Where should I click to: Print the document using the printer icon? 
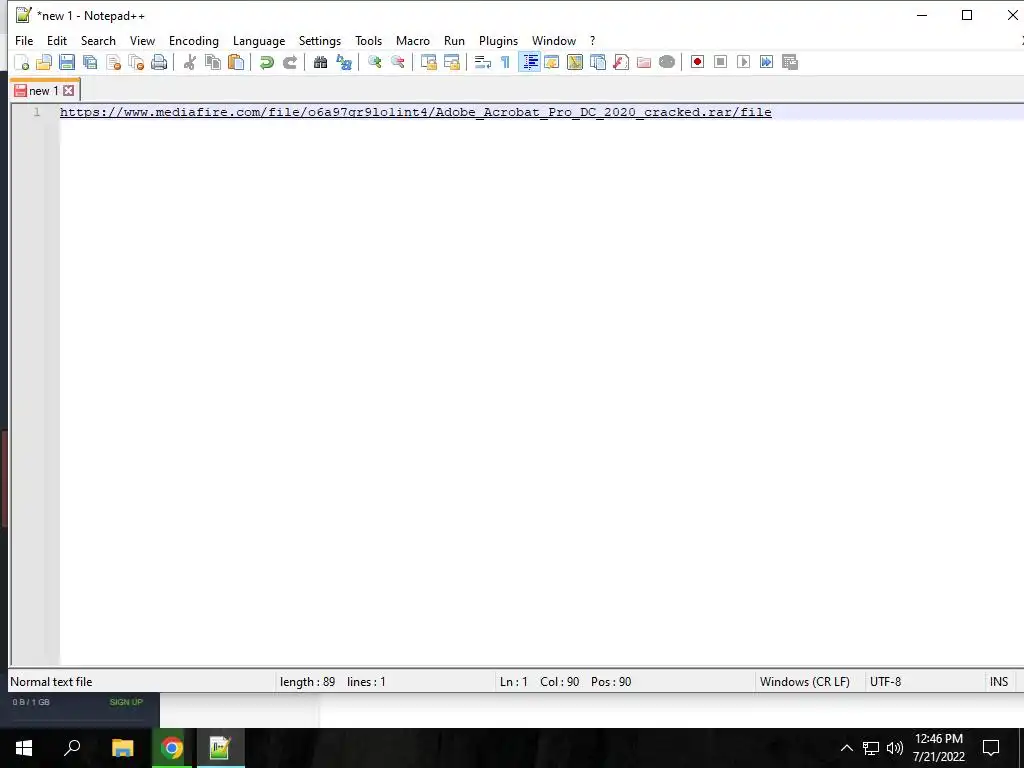(x=159, y=62)
